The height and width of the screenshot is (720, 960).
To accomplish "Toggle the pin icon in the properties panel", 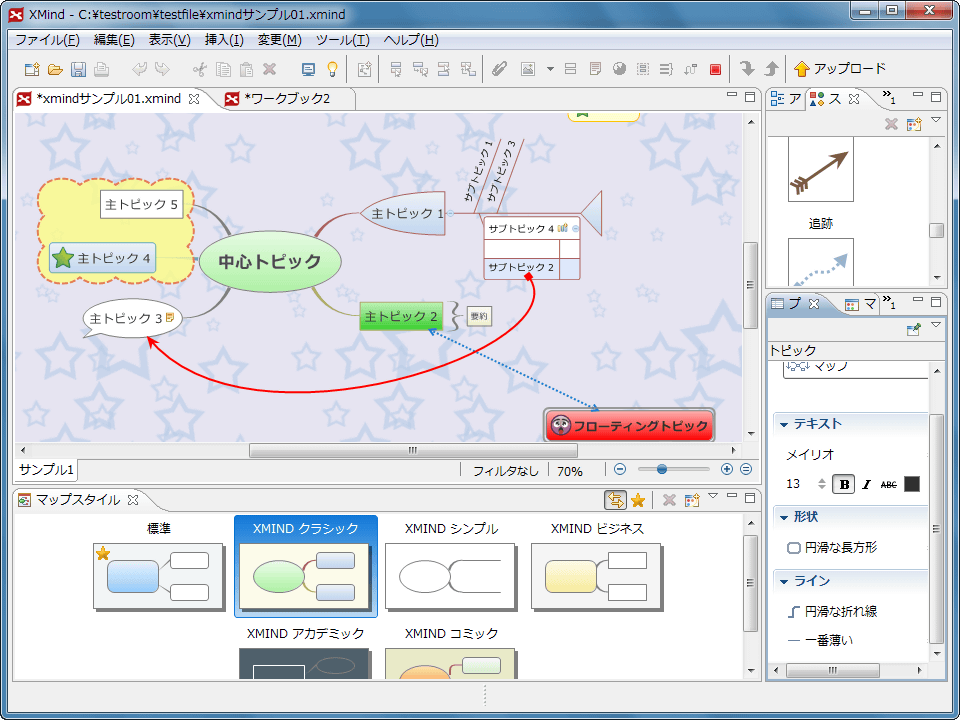I will pos(913,329).
